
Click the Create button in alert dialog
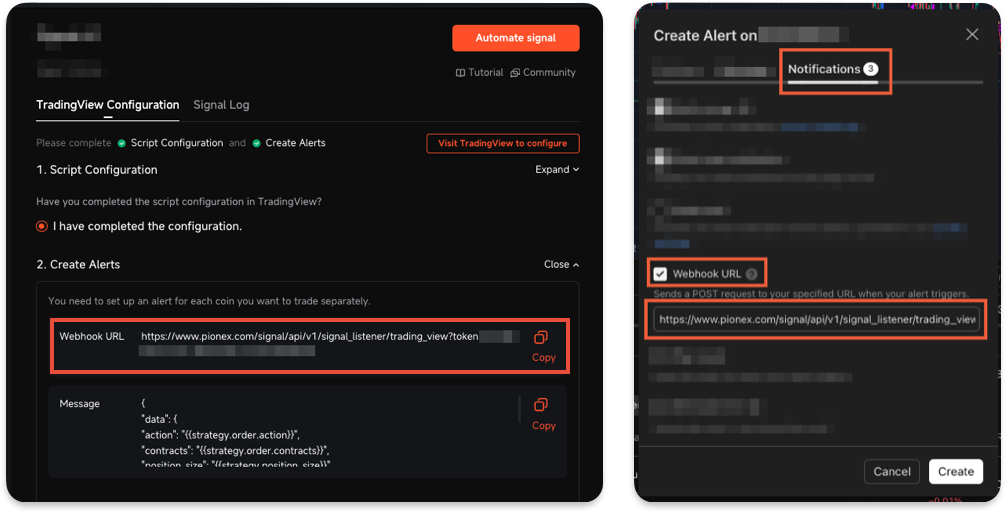point(956,471)
